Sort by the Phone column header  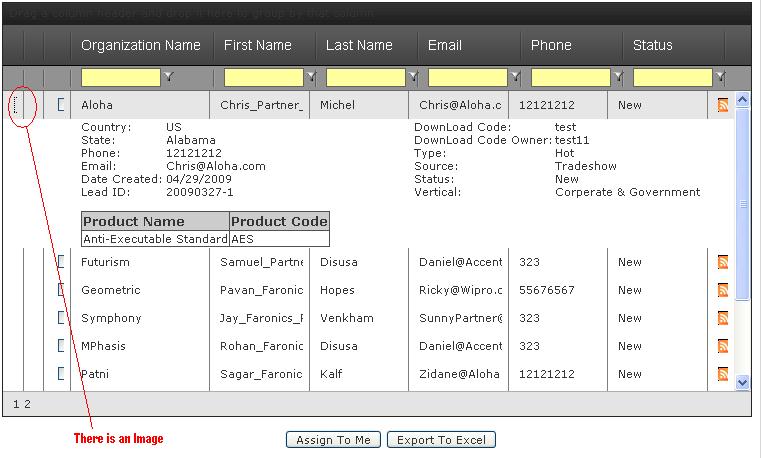coord(551,45)
